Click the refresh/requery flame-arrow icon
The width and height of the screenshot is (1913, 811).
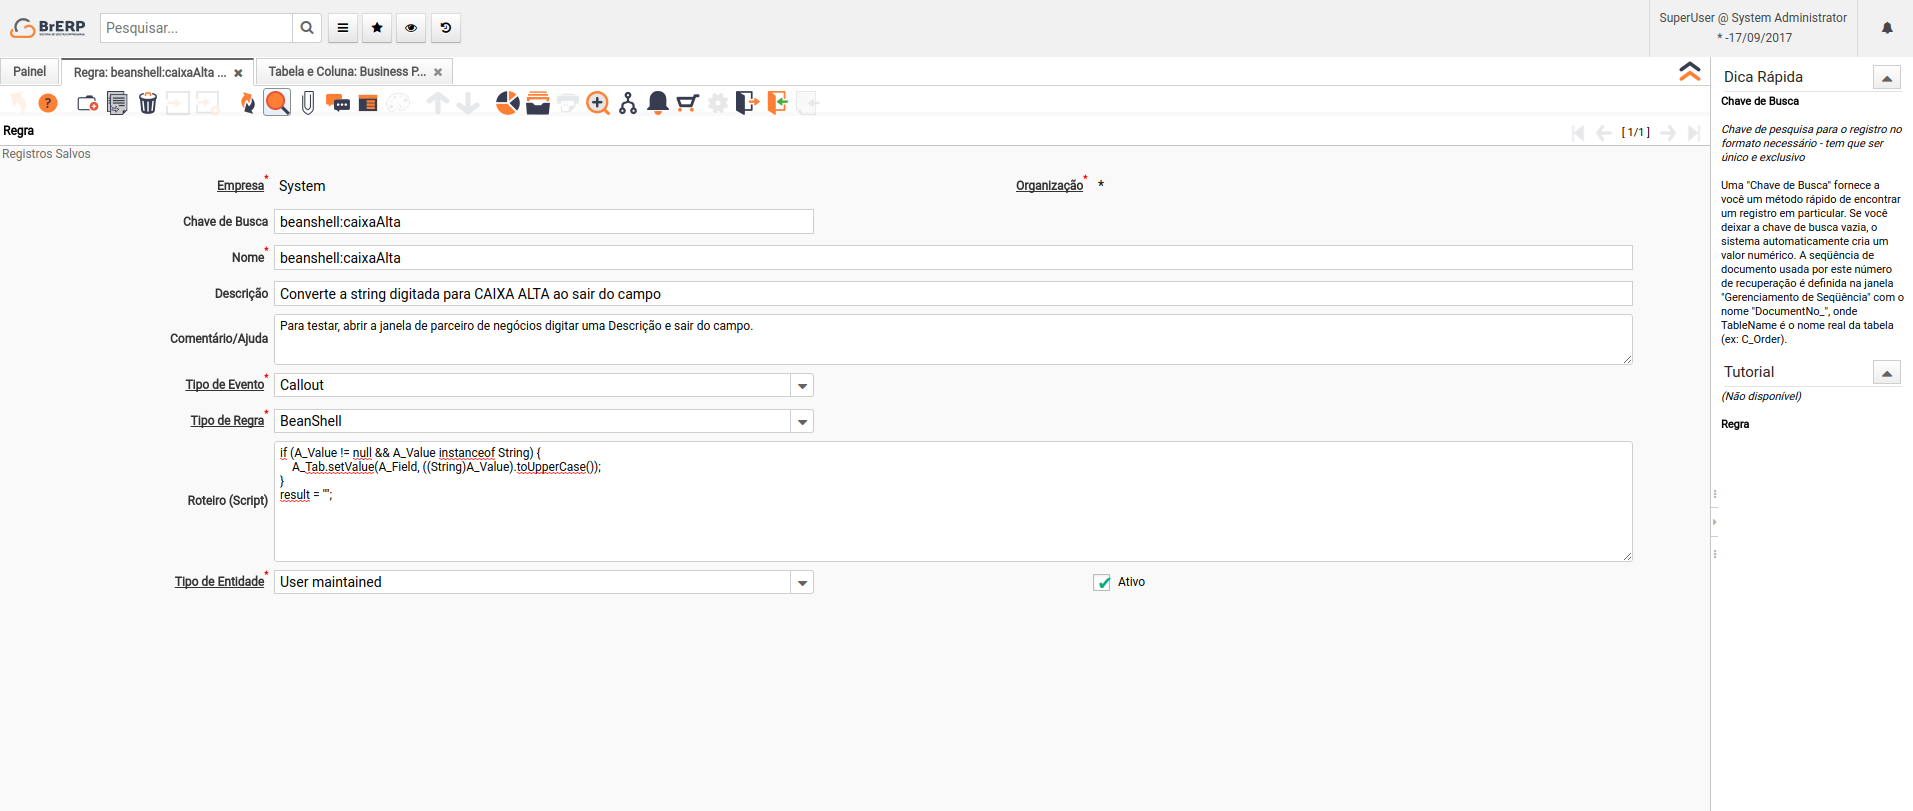(248, 103)
